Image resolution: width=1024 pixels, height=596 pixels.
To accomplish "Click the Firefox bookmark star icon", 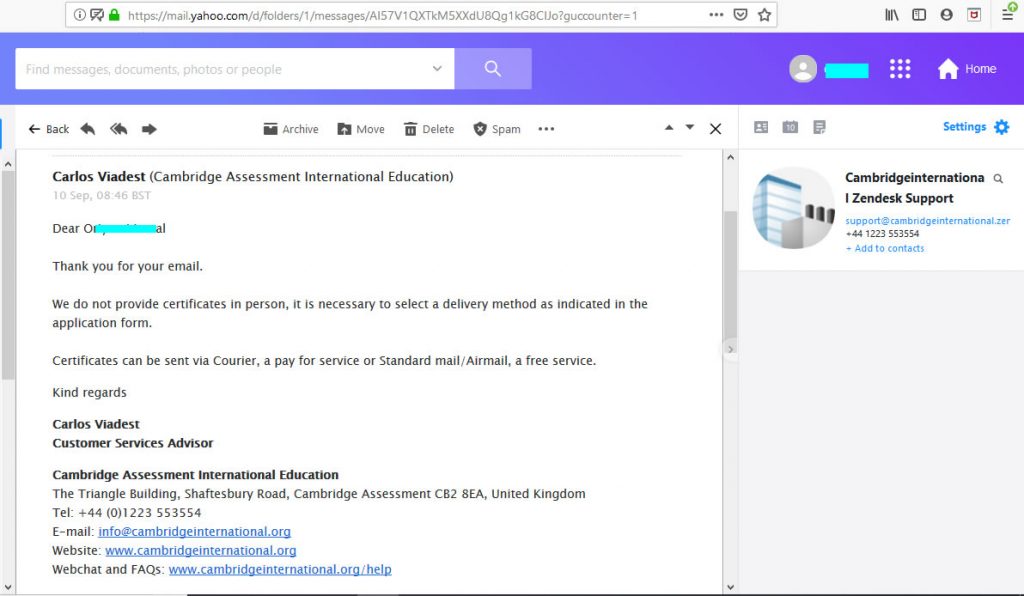I will pyautogui.click(x=764, y=14).
